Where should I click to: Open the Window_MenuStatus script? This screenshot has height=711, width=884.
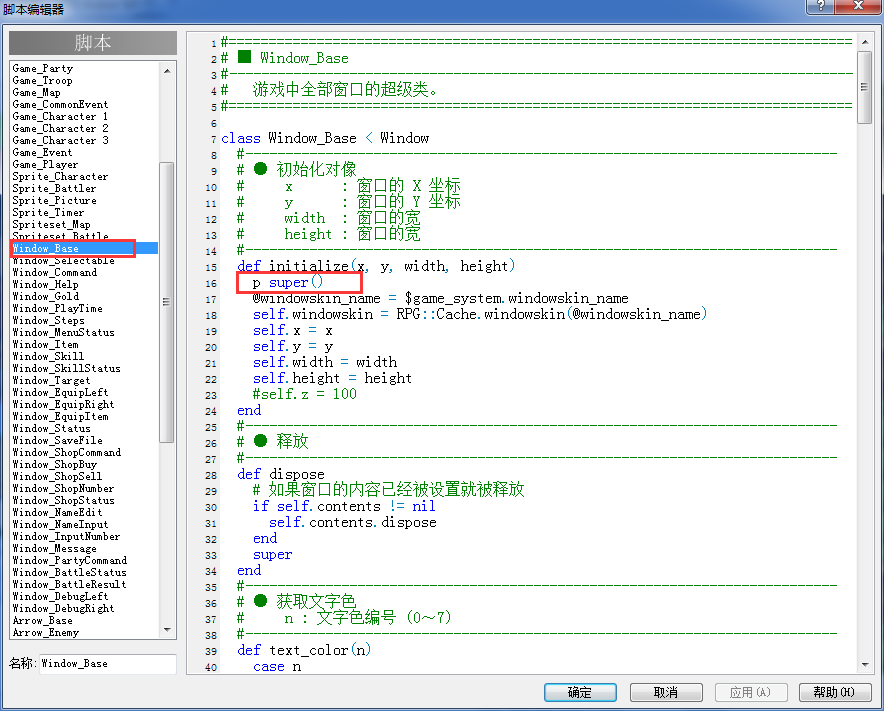coord(64,332)
